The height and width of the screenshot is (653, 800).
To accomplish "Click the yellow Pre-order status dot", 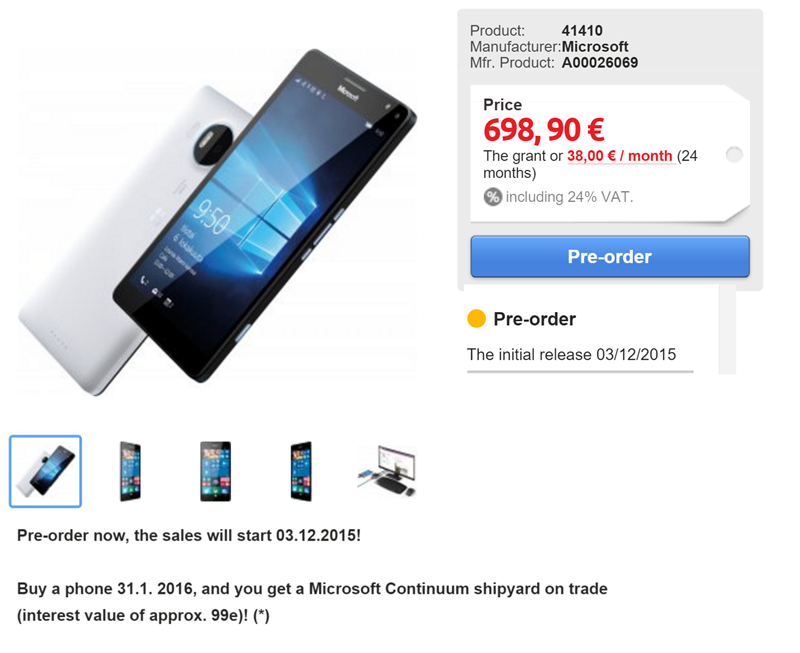I will click(476, 318).
